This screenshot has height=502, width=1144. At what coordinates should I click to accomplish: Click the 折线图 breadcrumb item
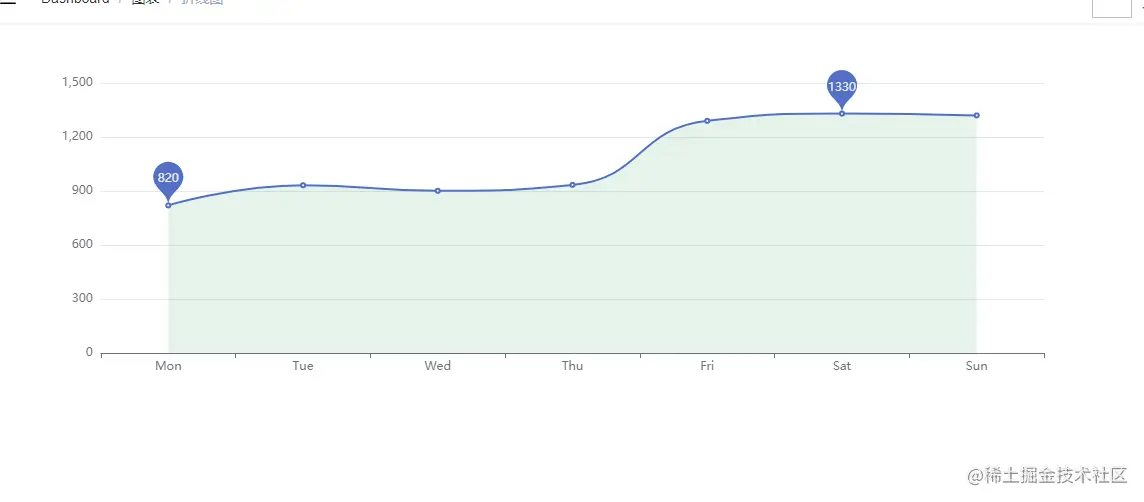point(202,2)
